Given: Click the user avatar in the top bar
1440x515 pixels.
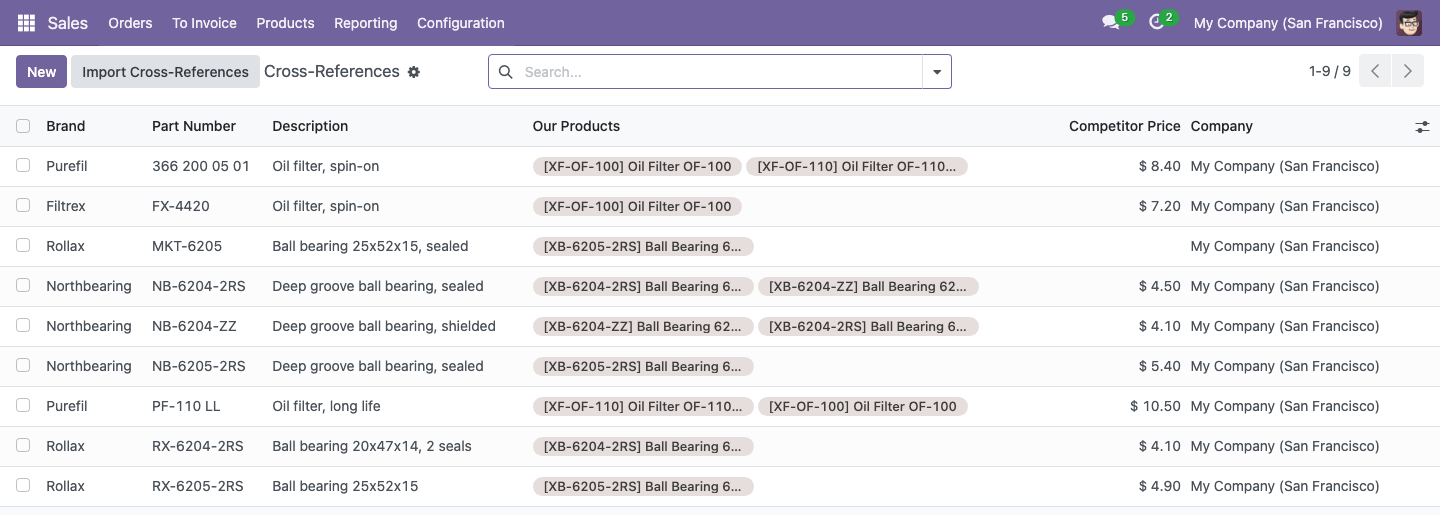Looking at the screenshot, I should [x=1409, y=23].
